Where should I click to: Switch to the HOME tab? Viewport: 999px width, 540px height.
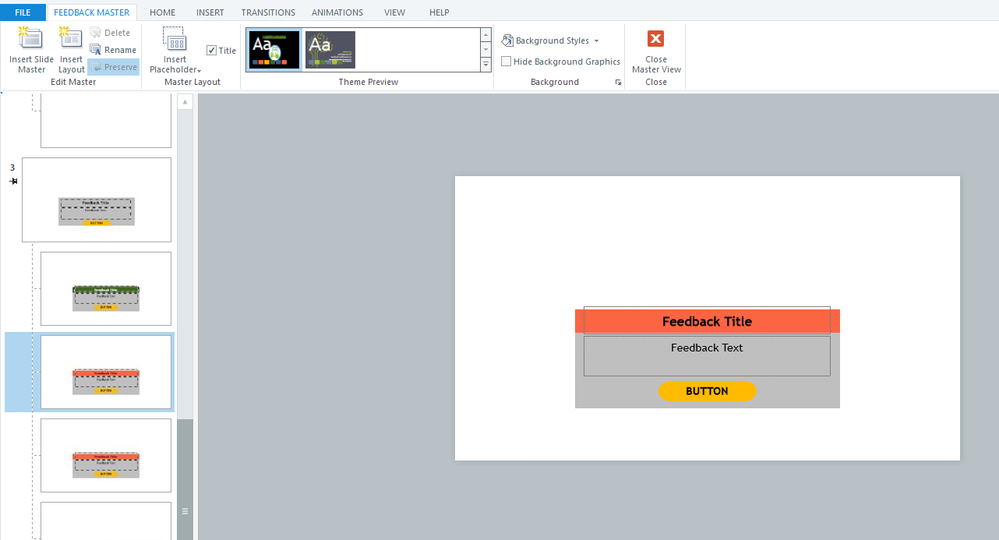(162, 12)
